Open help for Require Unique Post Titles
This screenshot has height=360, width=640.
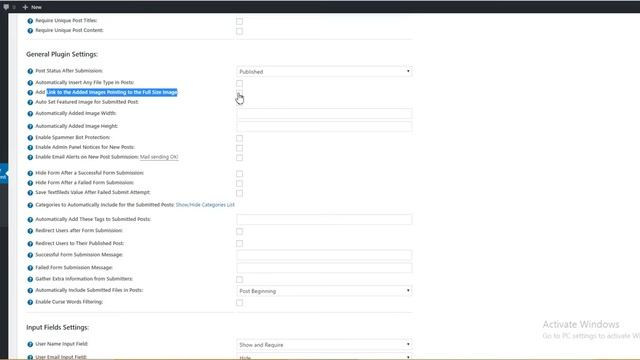pos(30,21)
